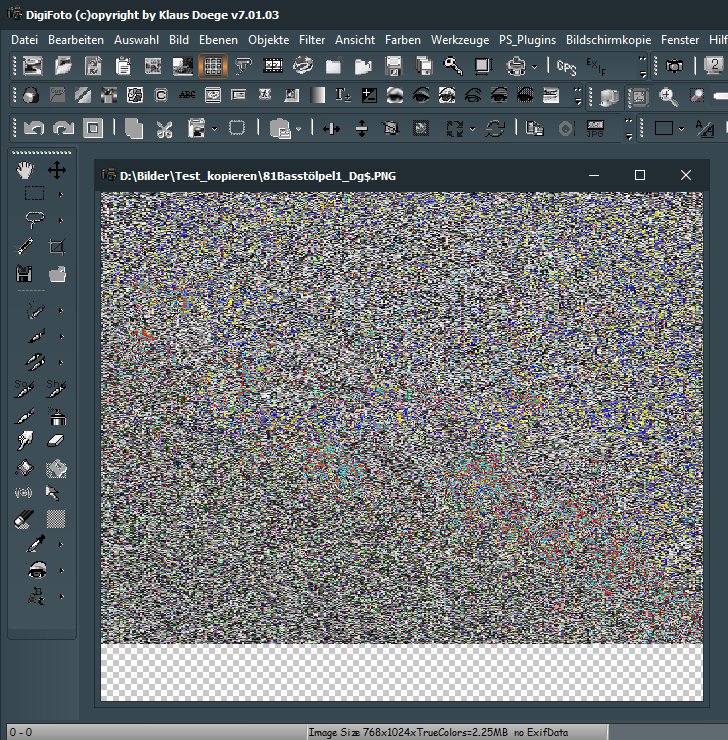Select the hand pan tool
Viewport: 728px width, 740px height.
[x=25, y=170]
